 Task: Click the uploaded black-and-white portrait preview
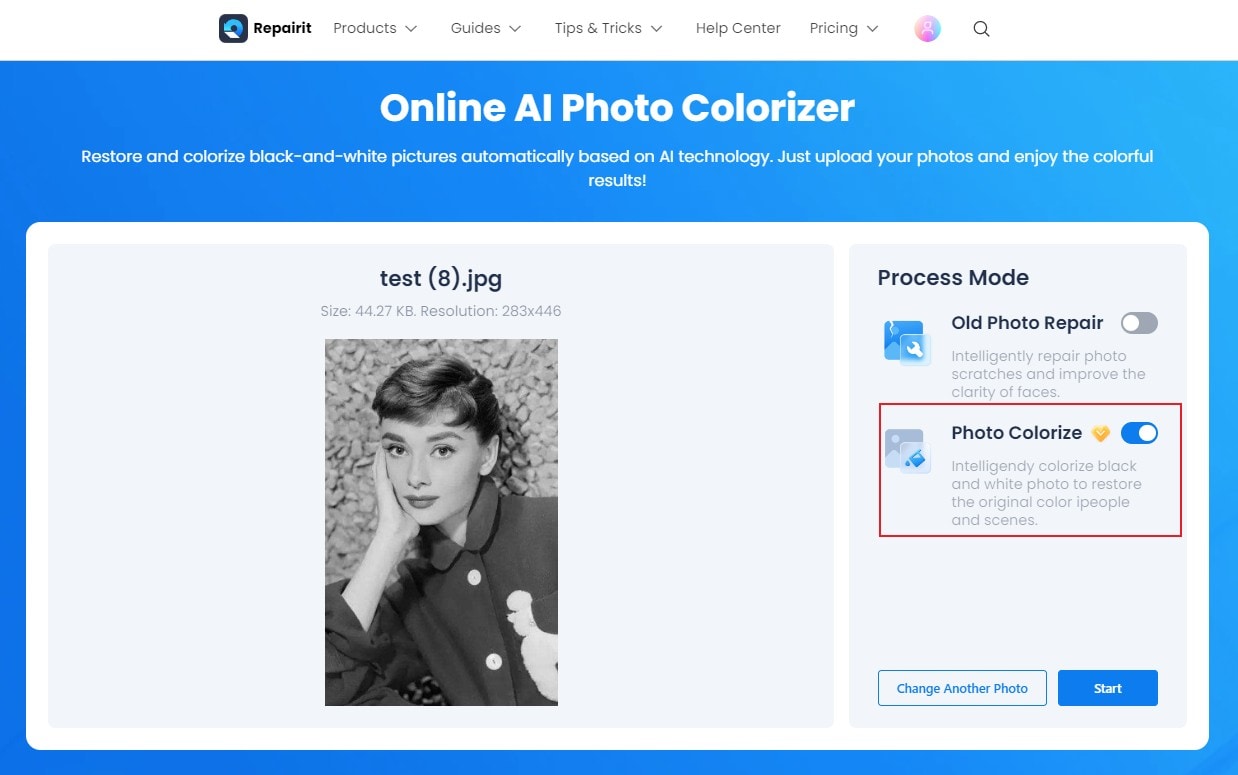pos(441,522)
